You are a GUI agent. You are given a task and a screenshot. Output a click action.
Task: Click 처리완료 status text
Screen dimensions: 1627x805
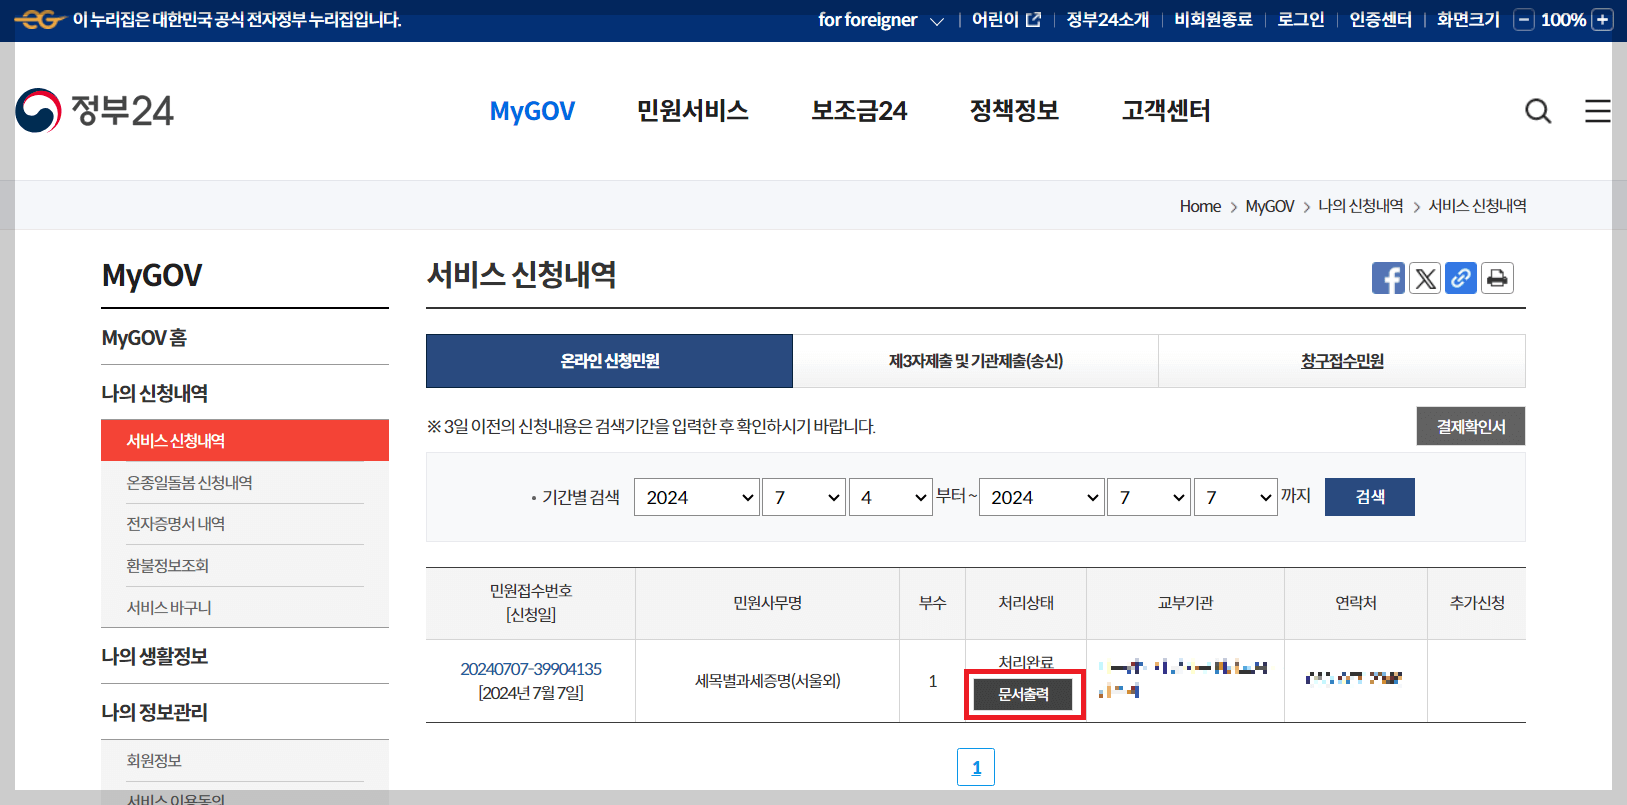coord(1026,662)
